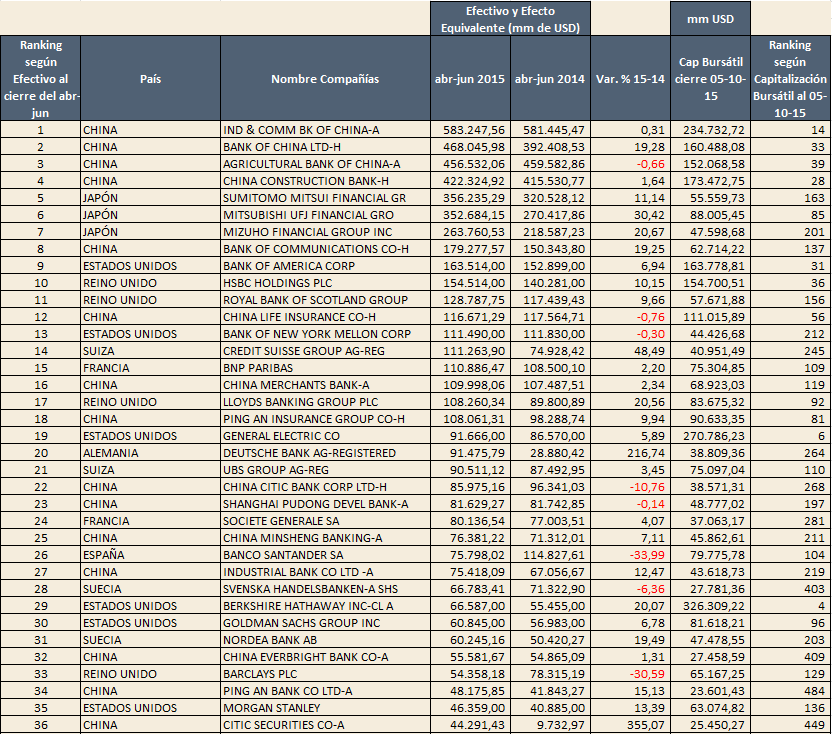The height and width of the screenshot is (734, 832).
Task: Click 'PING AN INSURANCE GROUP CO-H' cell
Action: pos(325,419)
